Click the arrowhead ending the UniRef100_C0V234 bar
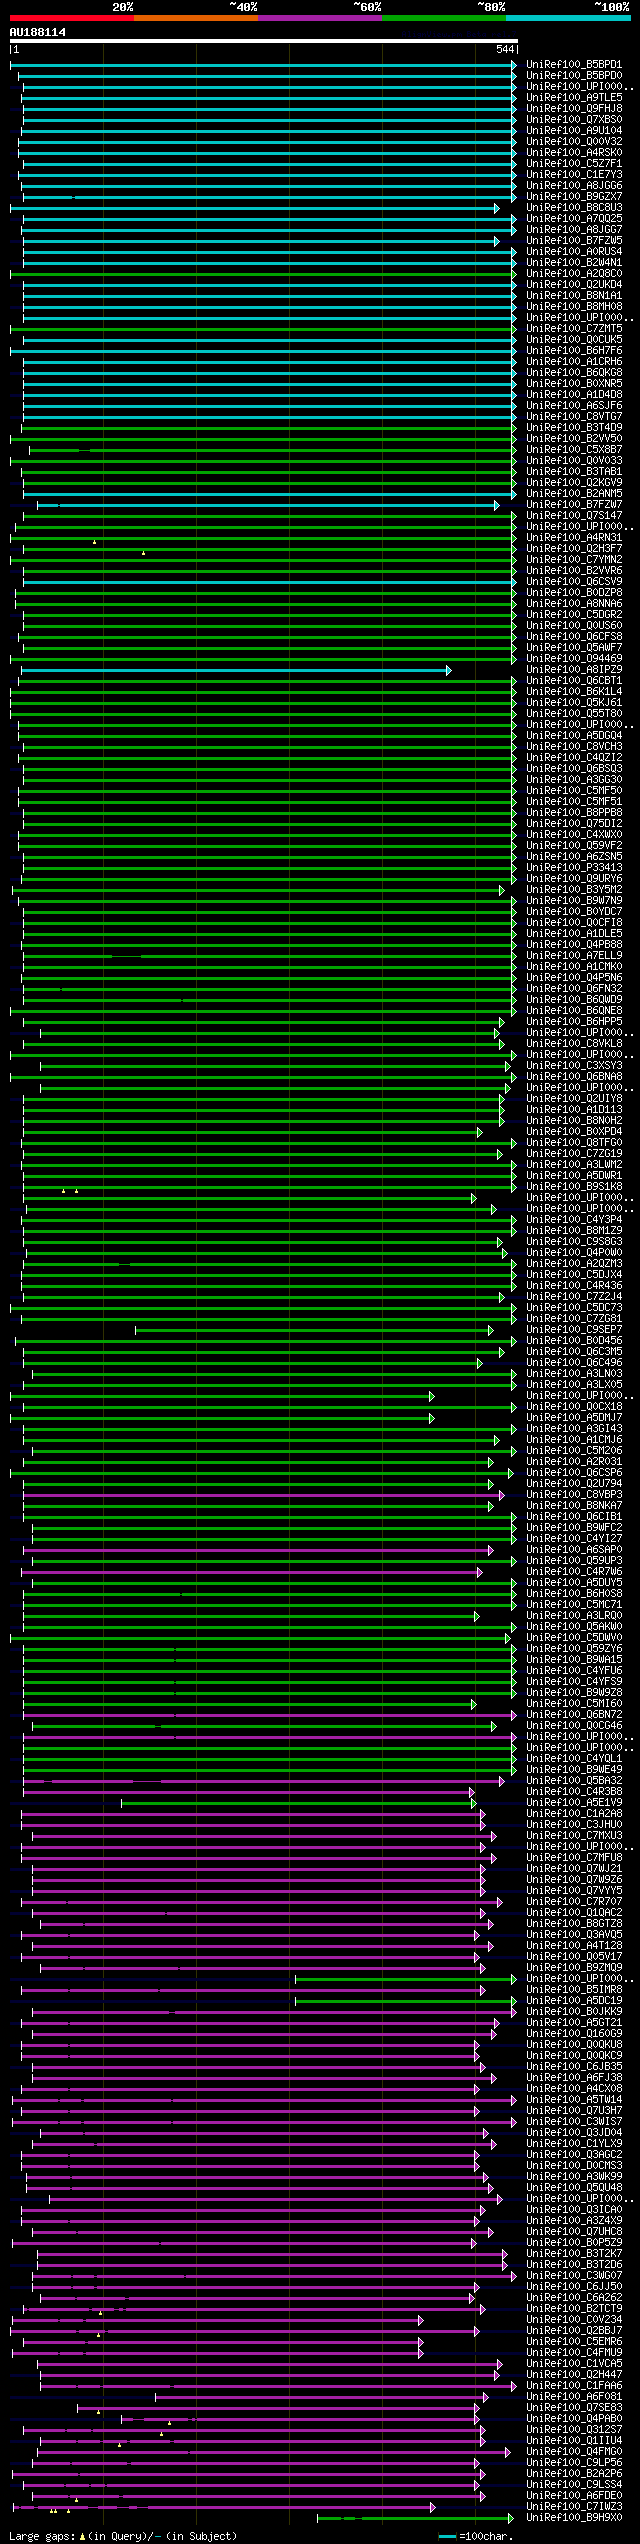Image resolution: width=640 pixels, height=2544 pixels. (421, 2320)
